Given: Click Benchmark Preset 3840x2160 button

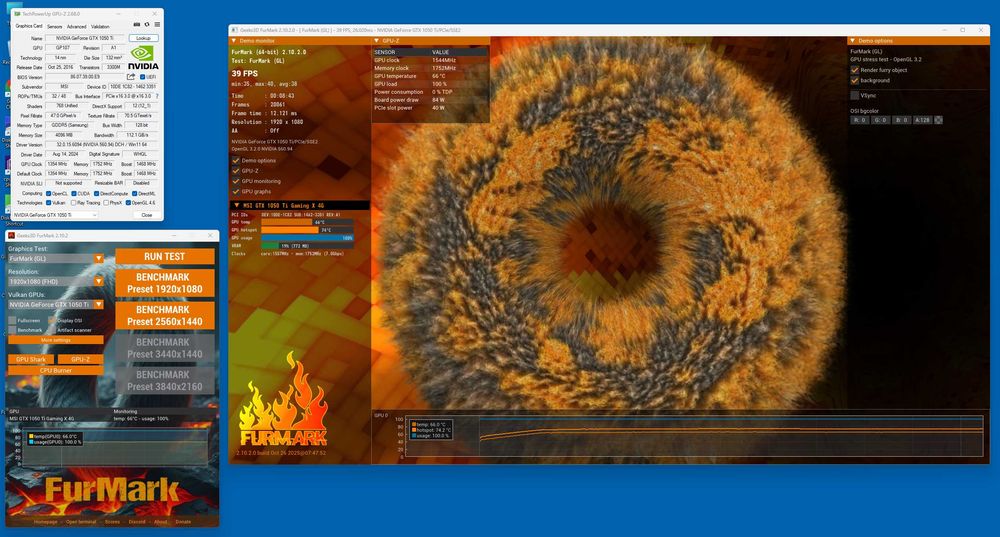Looking at the screenshot, I should [x=165, y=381].
